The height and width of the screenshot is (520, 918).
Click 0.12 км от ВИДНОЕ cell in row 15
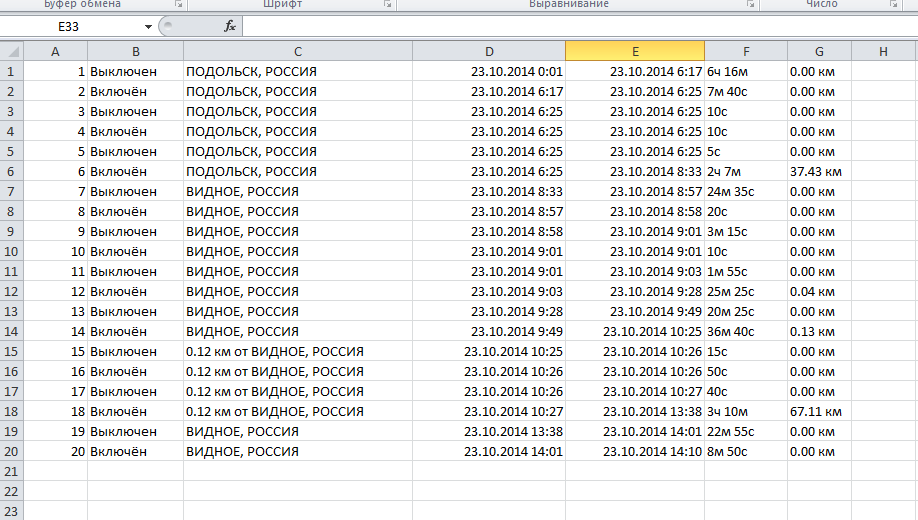tap(298, 351)
